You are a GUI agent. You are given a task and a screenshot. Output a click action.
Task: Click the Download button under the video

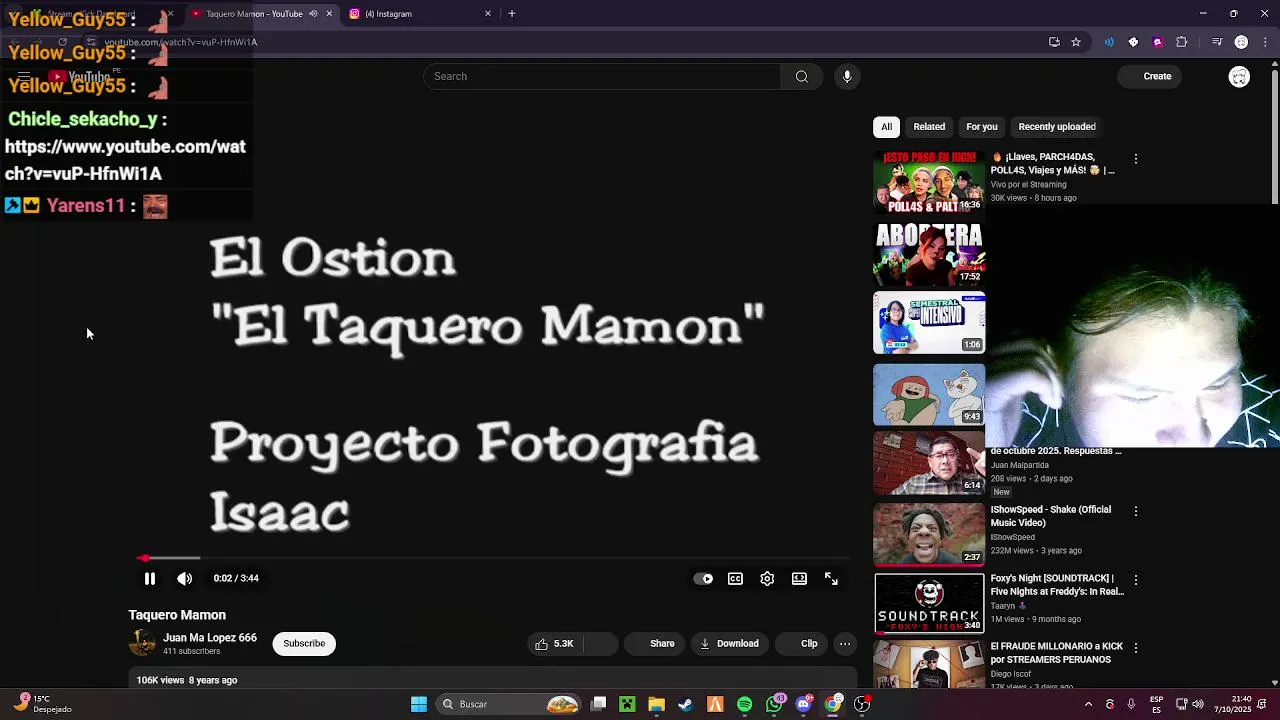tap(729, 644)
